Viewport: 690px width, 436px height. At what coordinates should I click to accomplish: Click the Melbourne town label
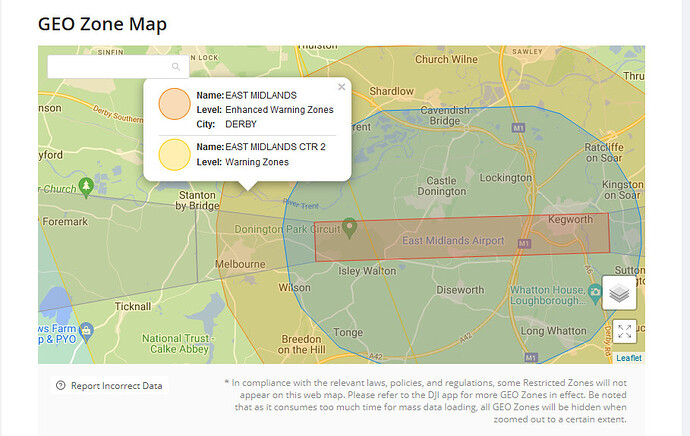(x=240, y=264)
